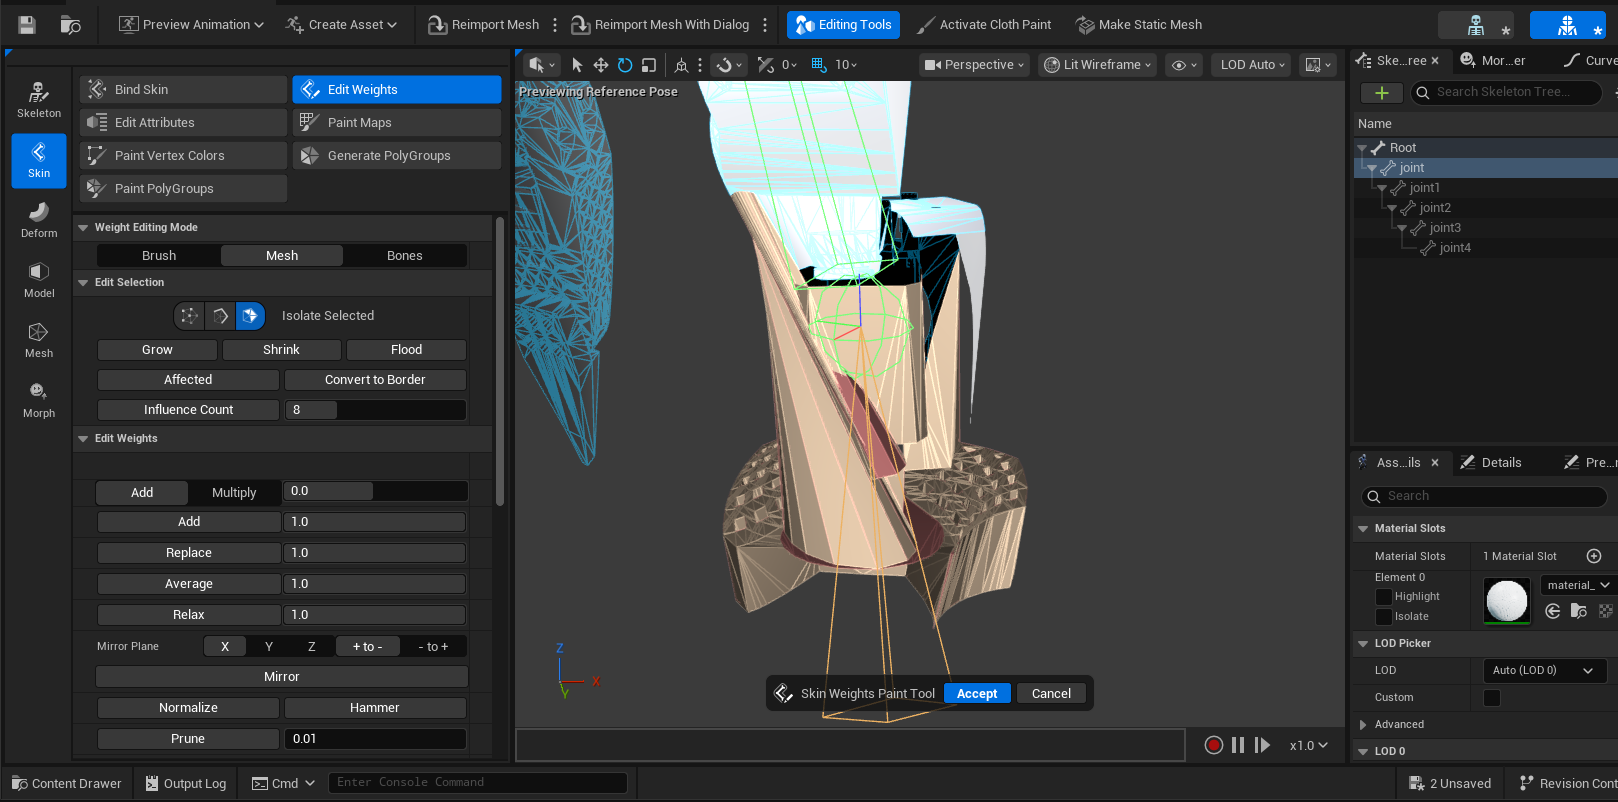Open the Generate PolyGroups tool

[x=397, y=156]
